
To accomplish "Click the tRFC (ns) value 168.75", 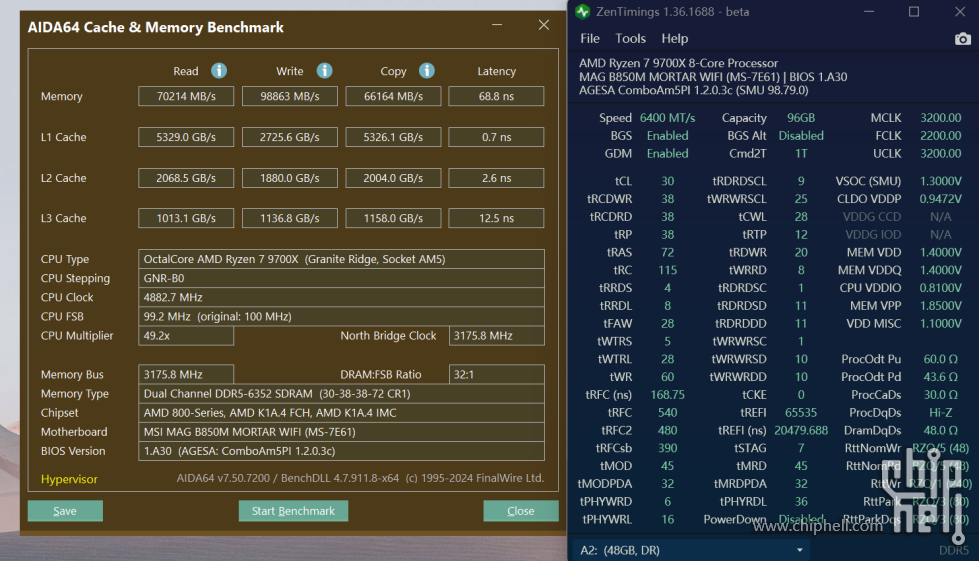I will pos(667,395).
